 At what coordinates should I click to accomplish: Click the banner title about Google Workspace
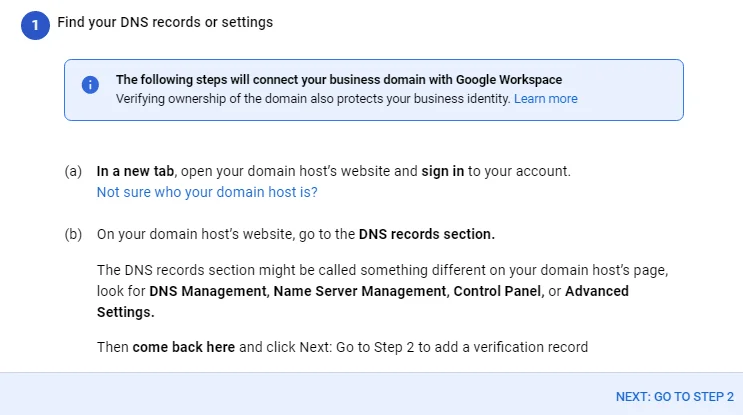pos(339,80)
